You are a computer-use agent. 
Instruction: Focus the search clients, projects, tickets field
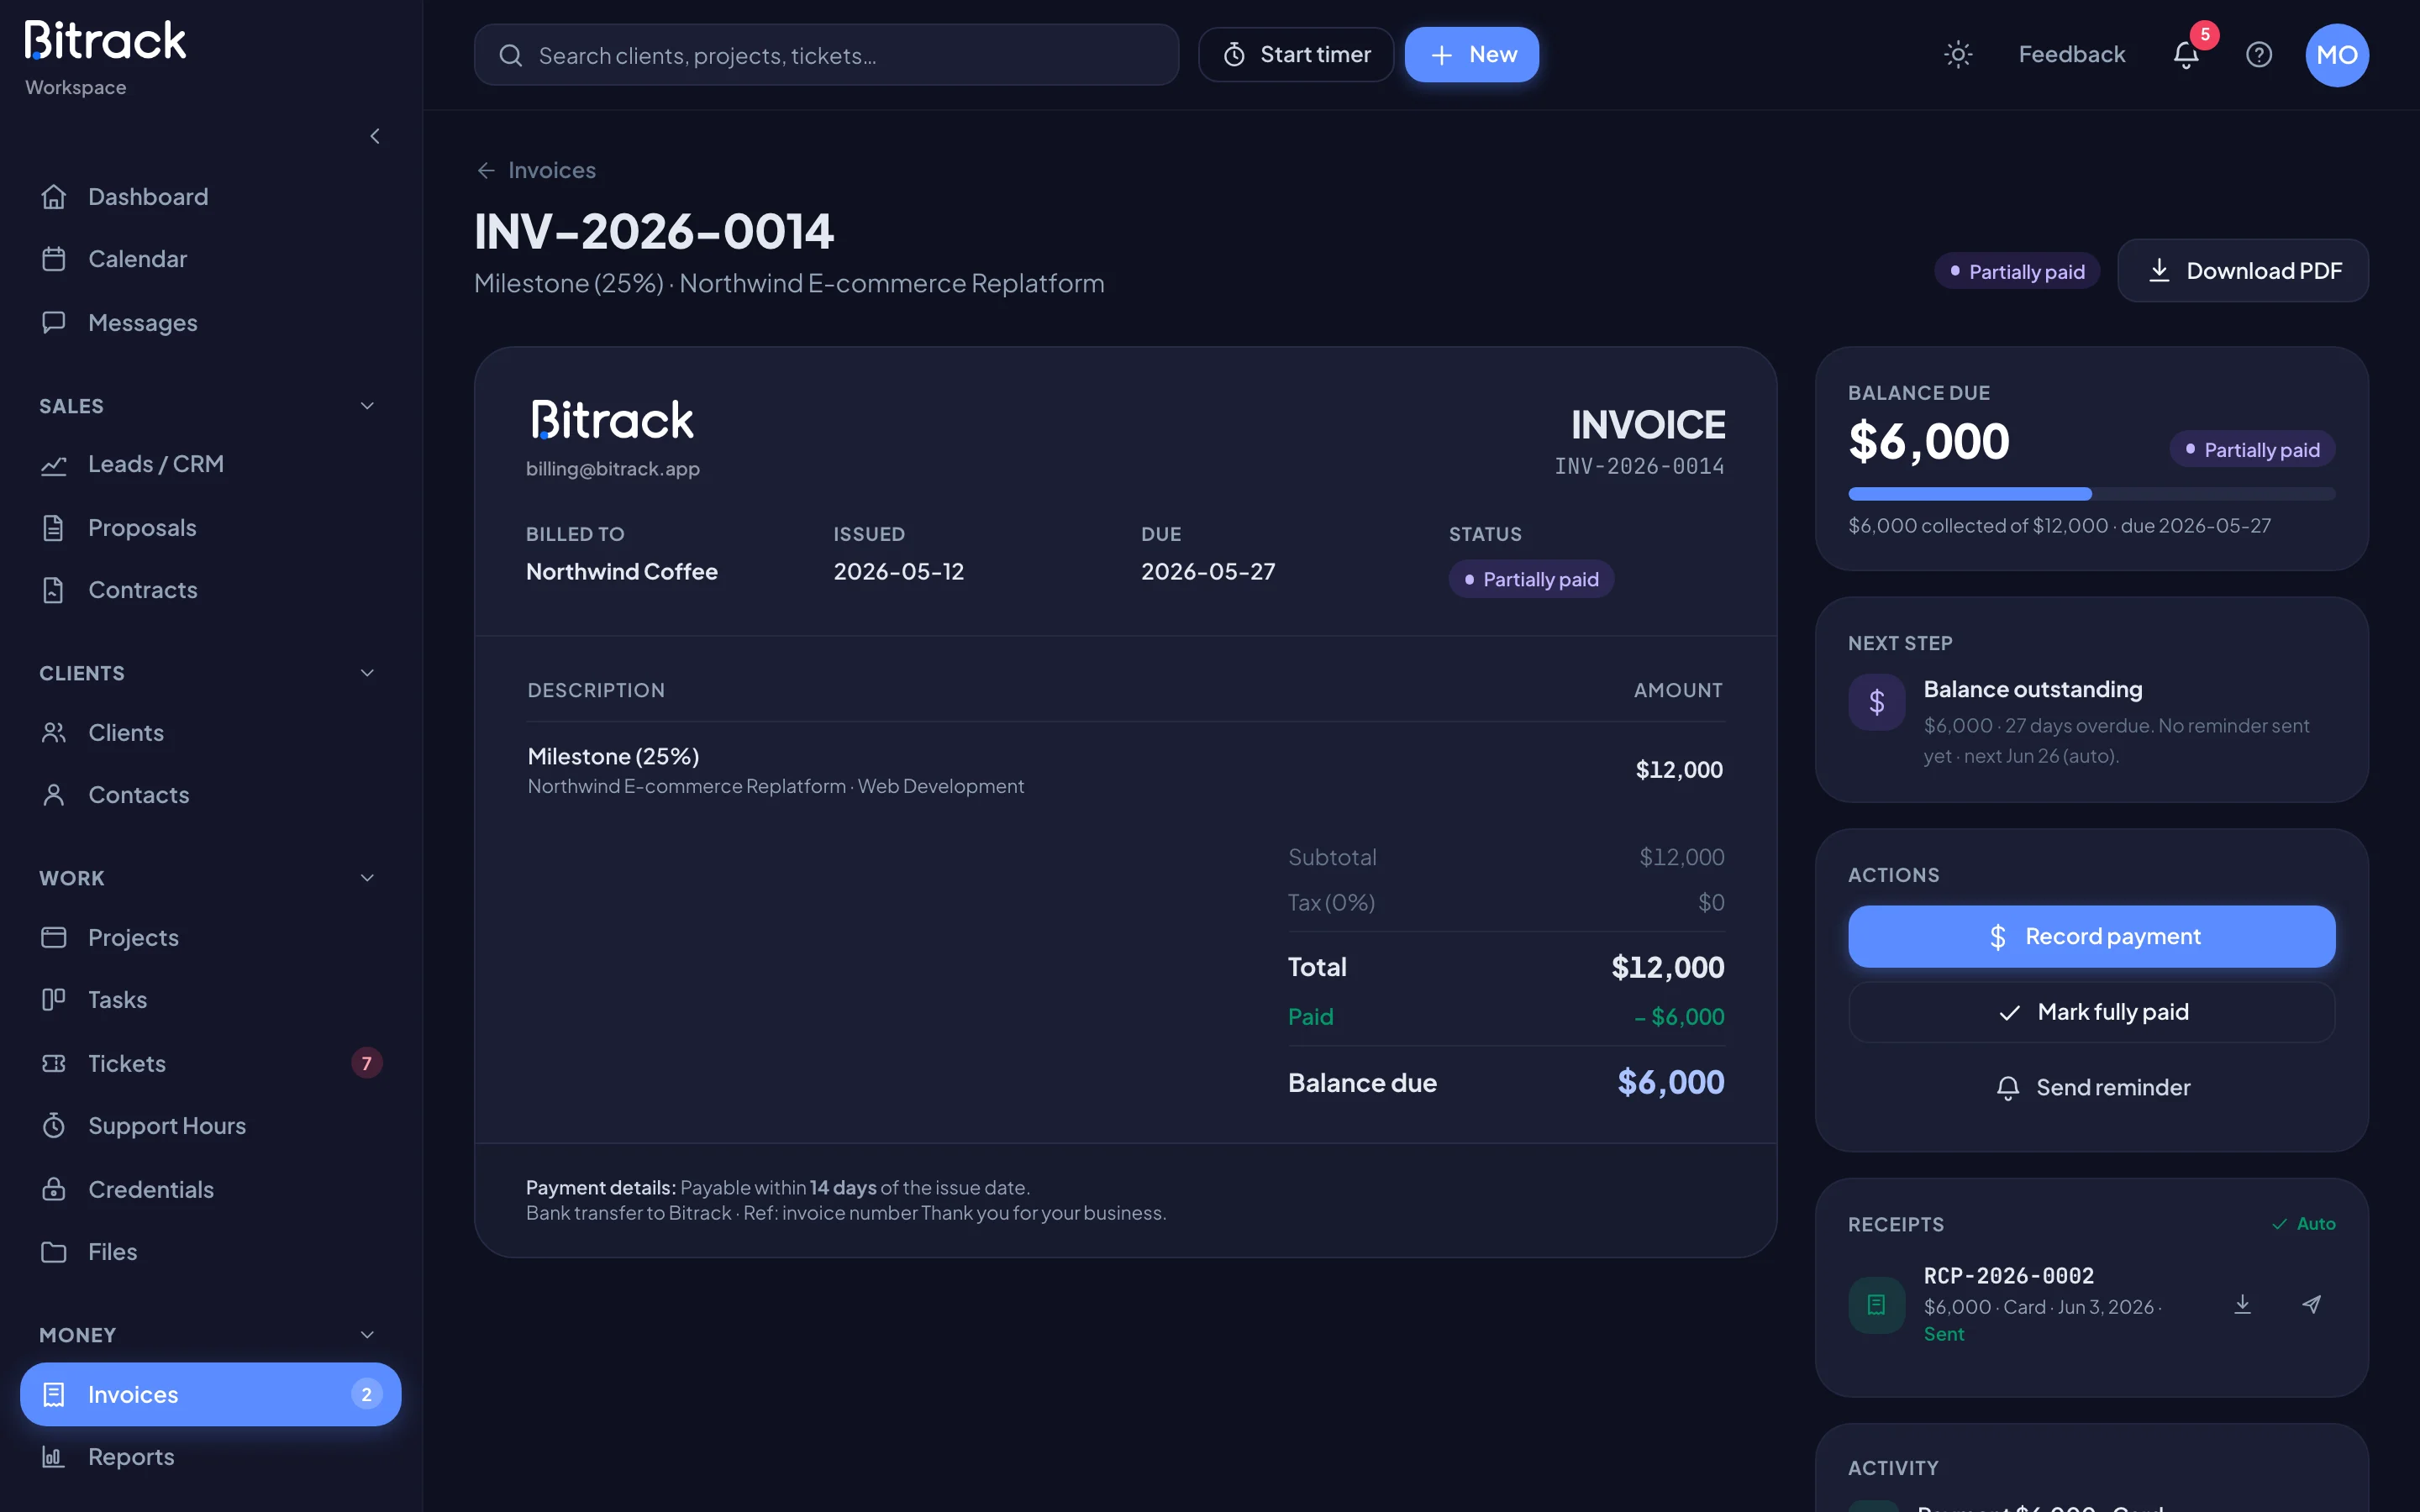pyautogui.click(x=826, y=55)
